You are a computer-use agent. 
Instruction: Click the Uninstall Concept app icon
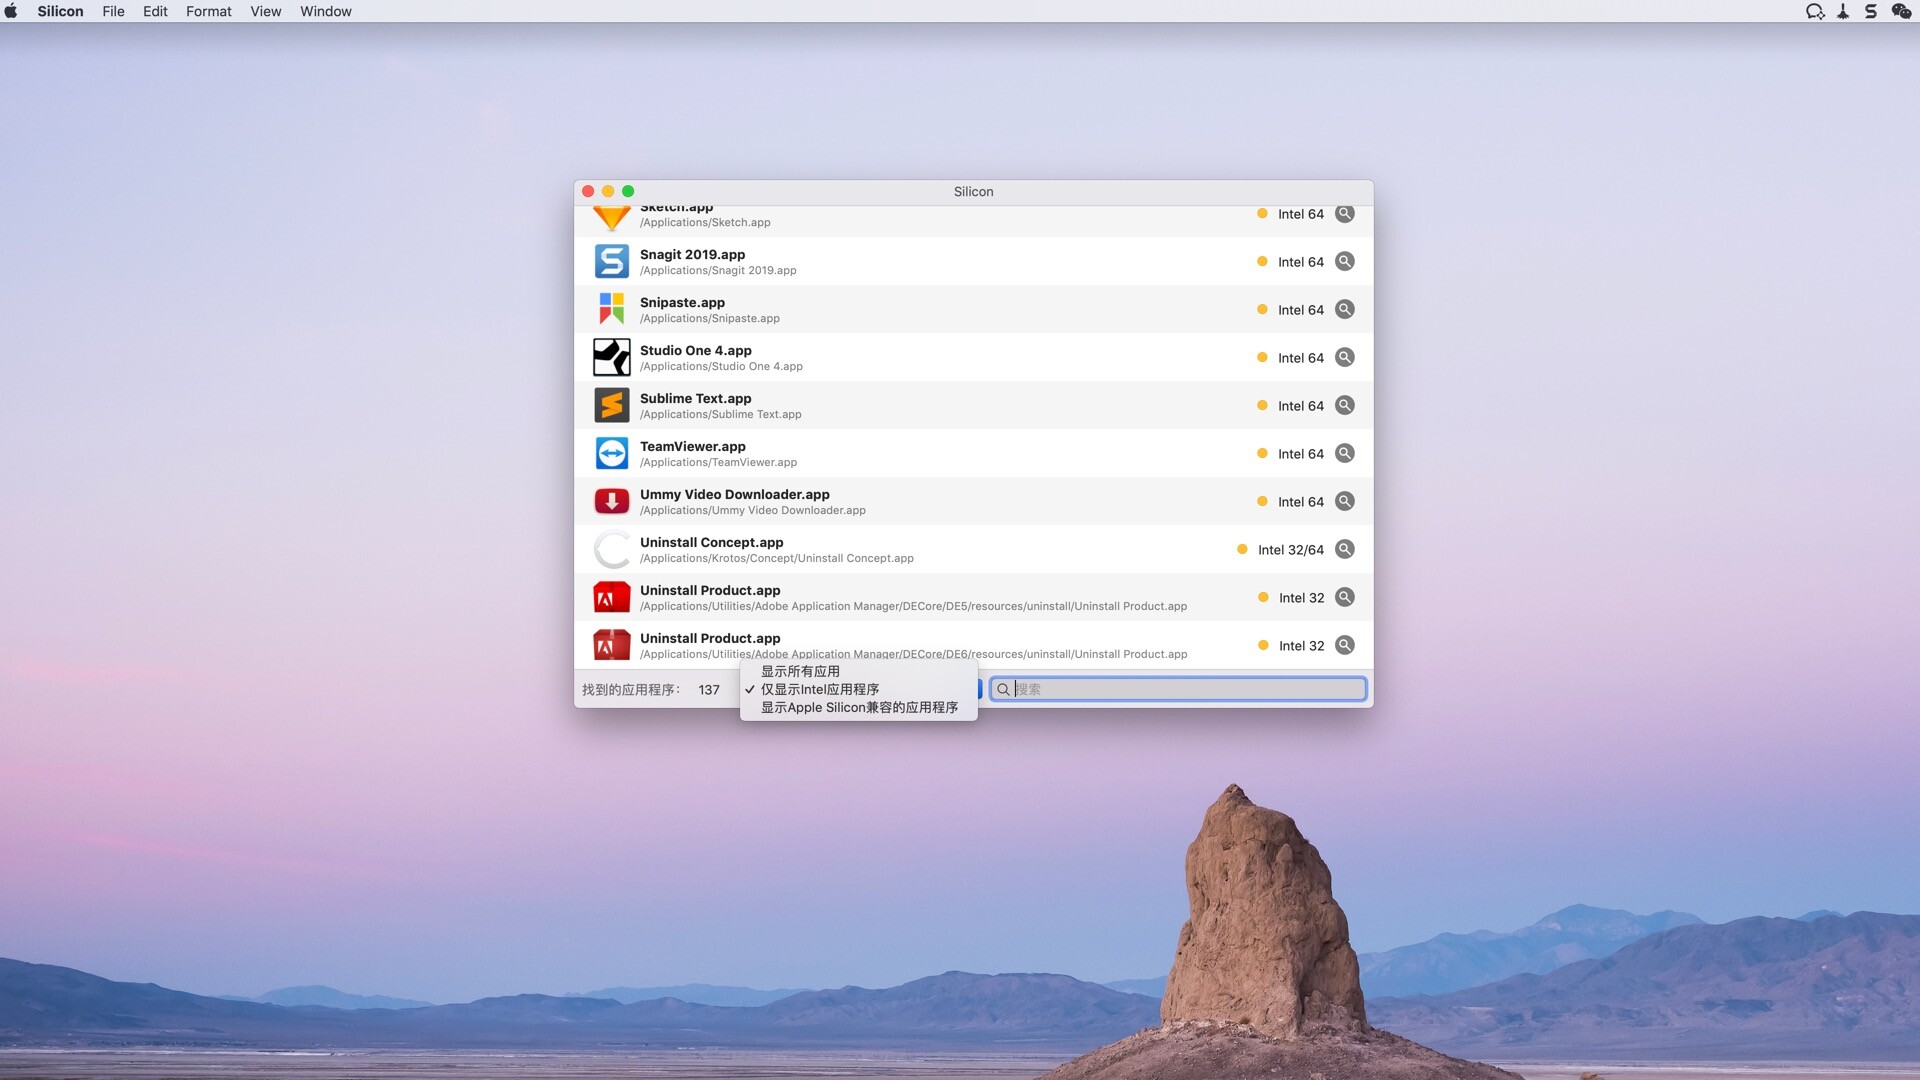[x=611, y=549]
